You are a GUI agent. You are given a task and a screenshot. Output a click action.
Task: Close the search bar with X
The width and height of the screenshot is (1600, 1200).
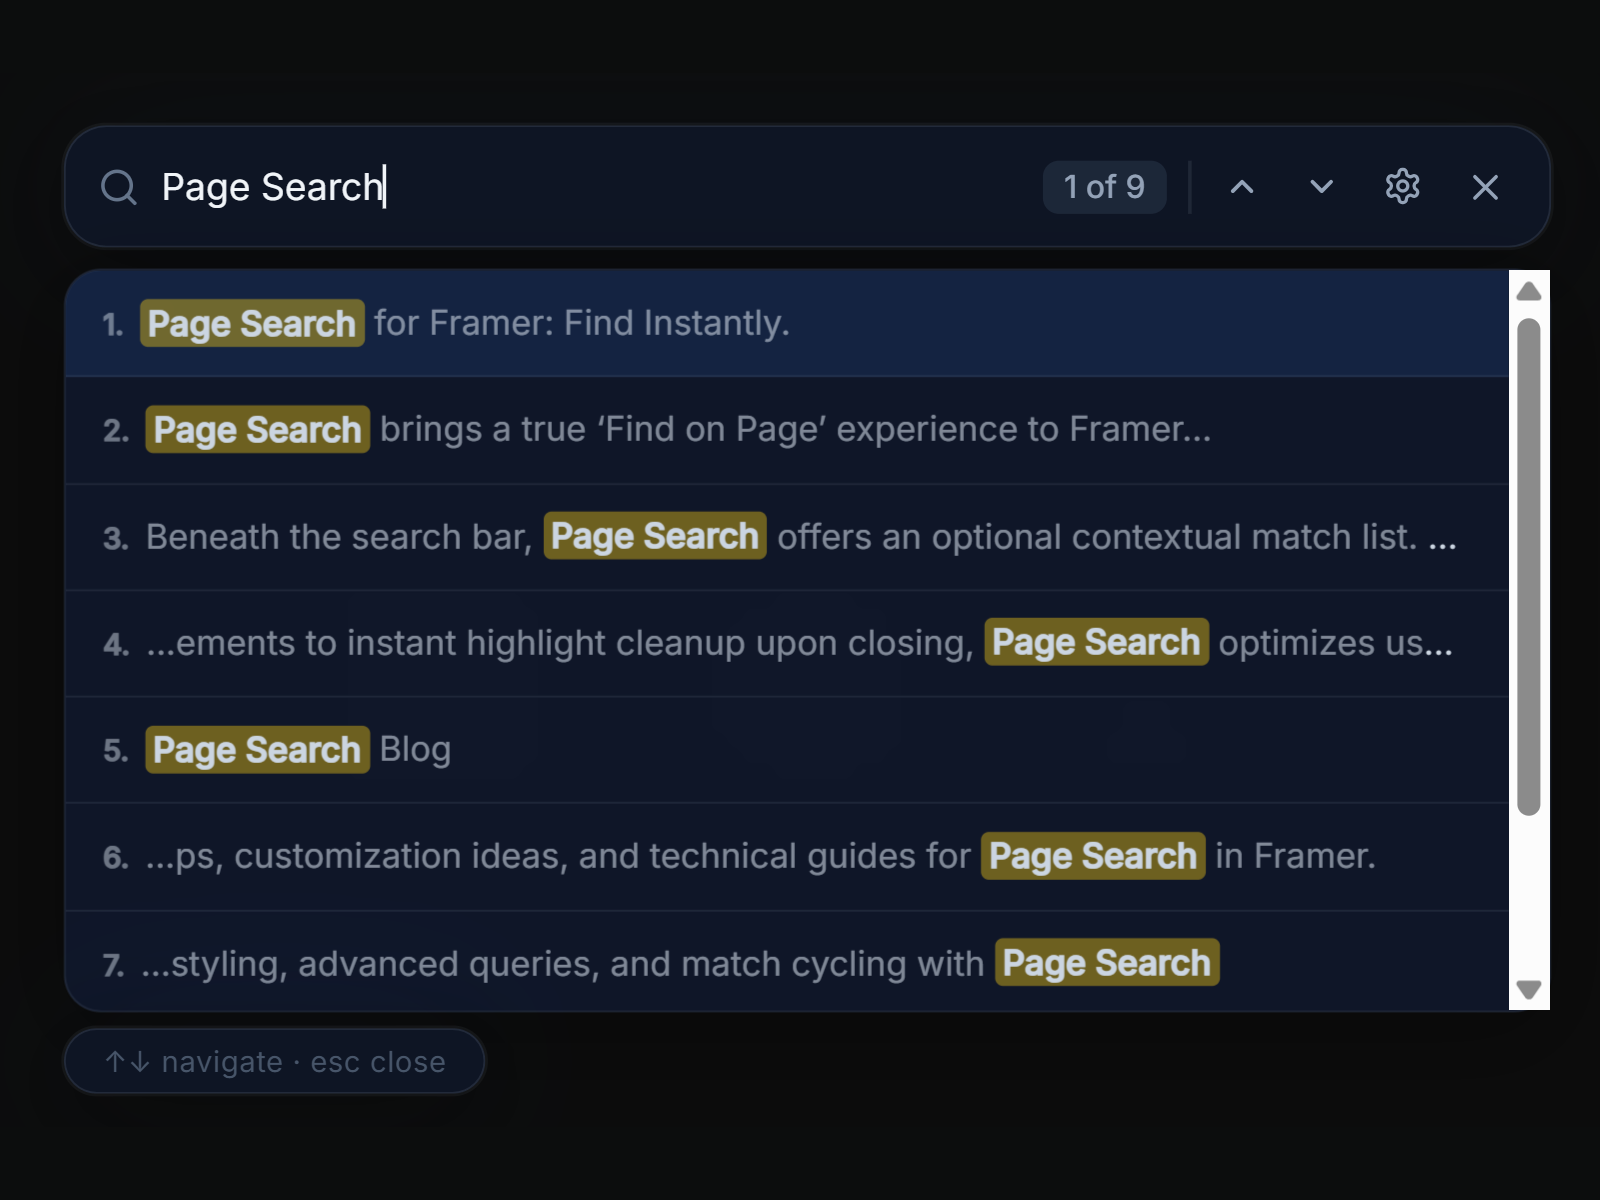pos(1485,187)
